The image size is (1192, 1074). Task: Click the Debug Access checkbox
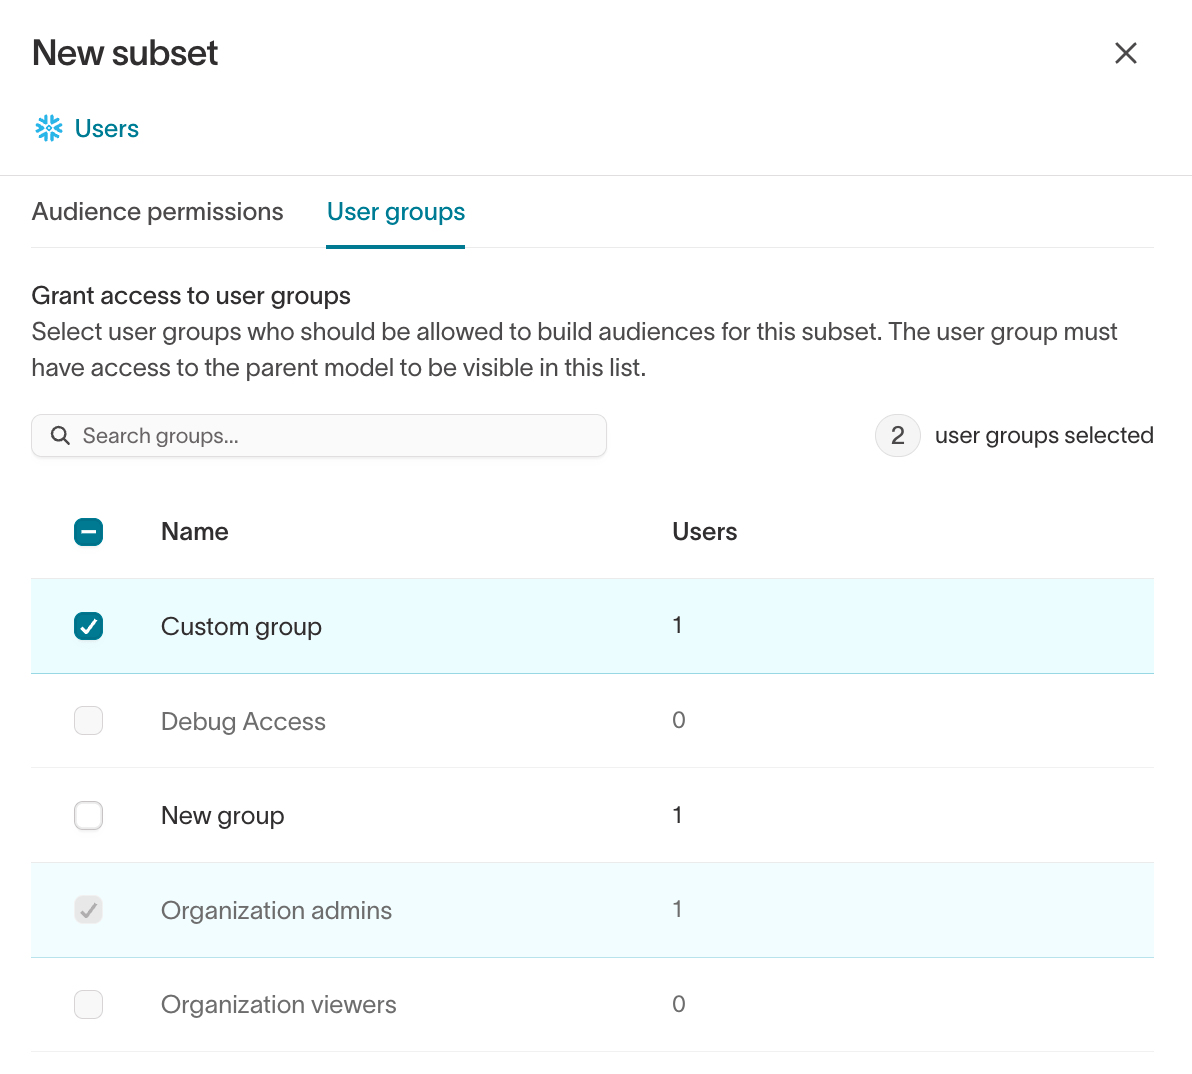tap(88, 721)
